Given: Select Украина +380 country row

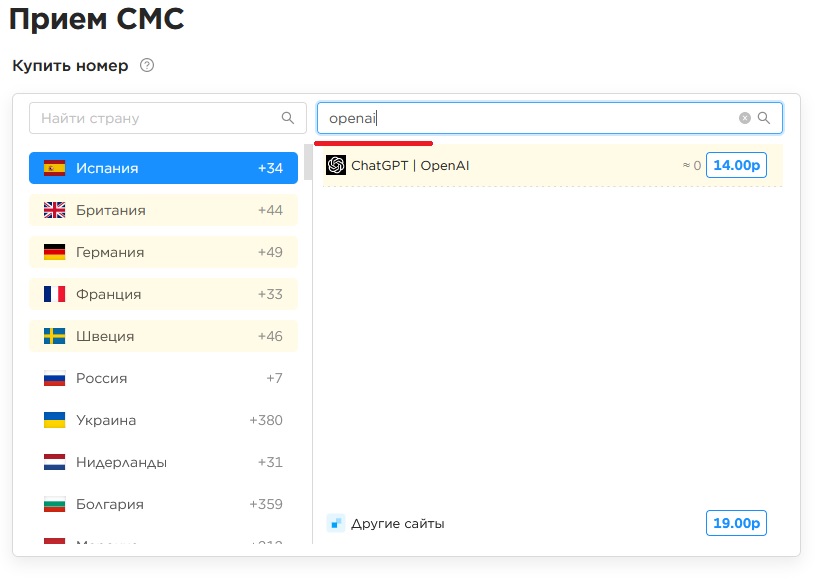Looking at the screenshot, I should (x=163, y=420).
